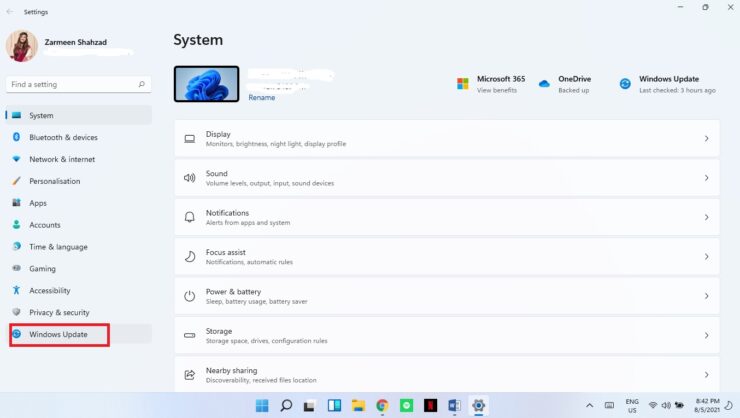Click the OneDrive cloud icon
Screen dimensions: 740x418
(544, 84)
